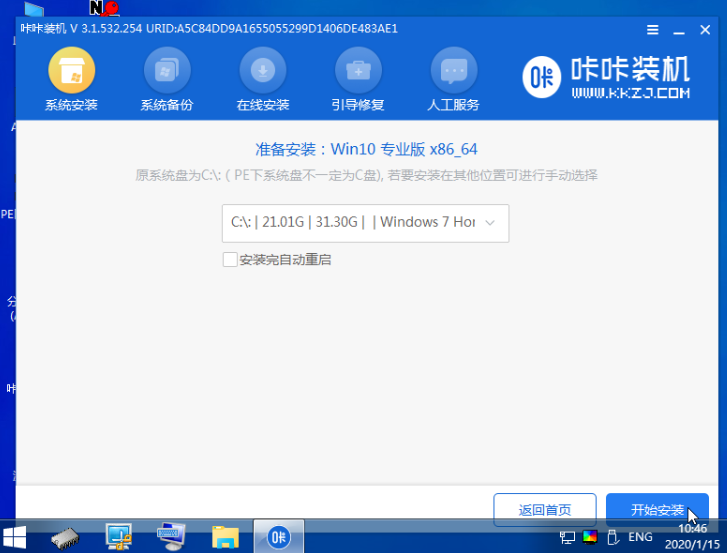Screen dimensions: 727x553
Task: Enable 安装完自动重启 auto restart checkbox
Action: coord(230,260)
